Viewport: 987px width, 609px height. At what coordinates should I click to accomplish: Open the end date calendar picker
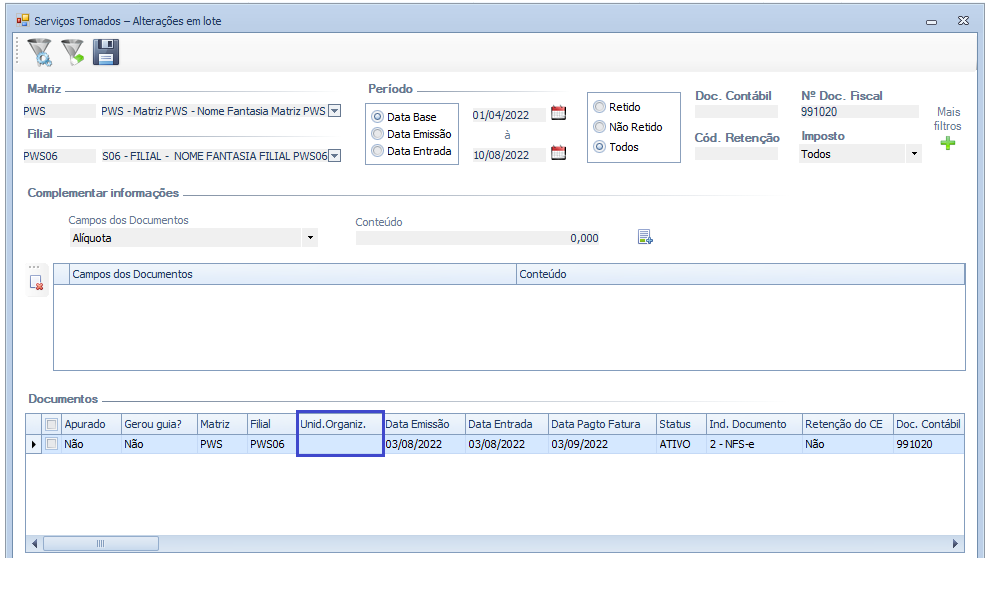coord(558,153)
